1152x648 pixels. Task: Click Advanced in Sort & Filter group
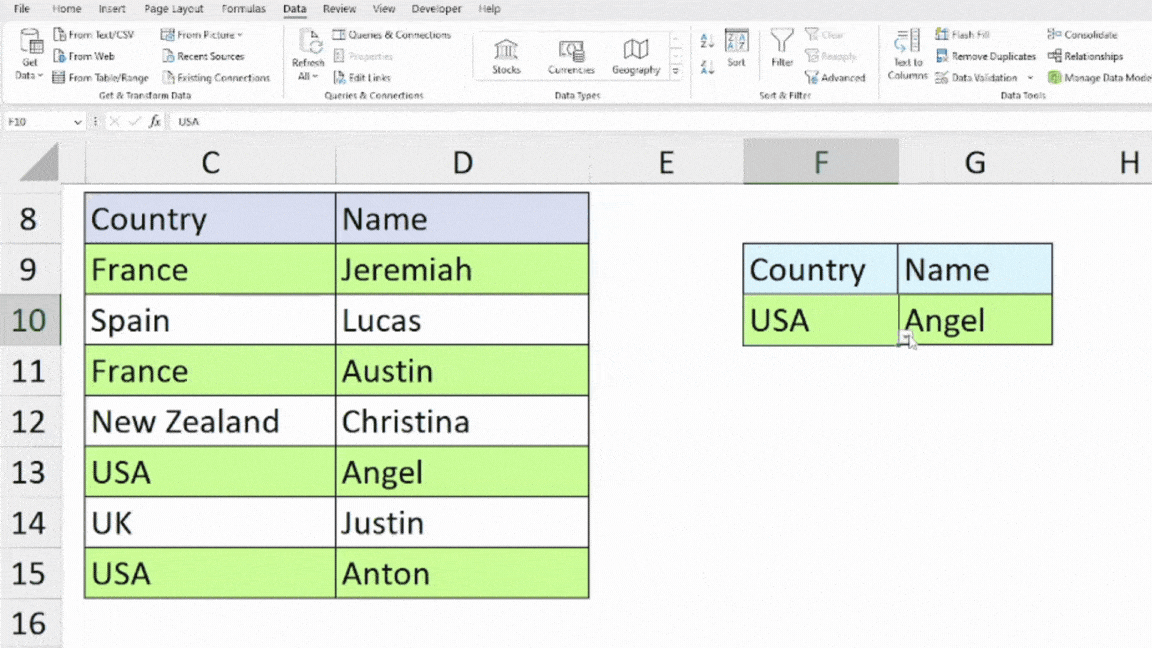pyautogui.click(x=836, y=77)
